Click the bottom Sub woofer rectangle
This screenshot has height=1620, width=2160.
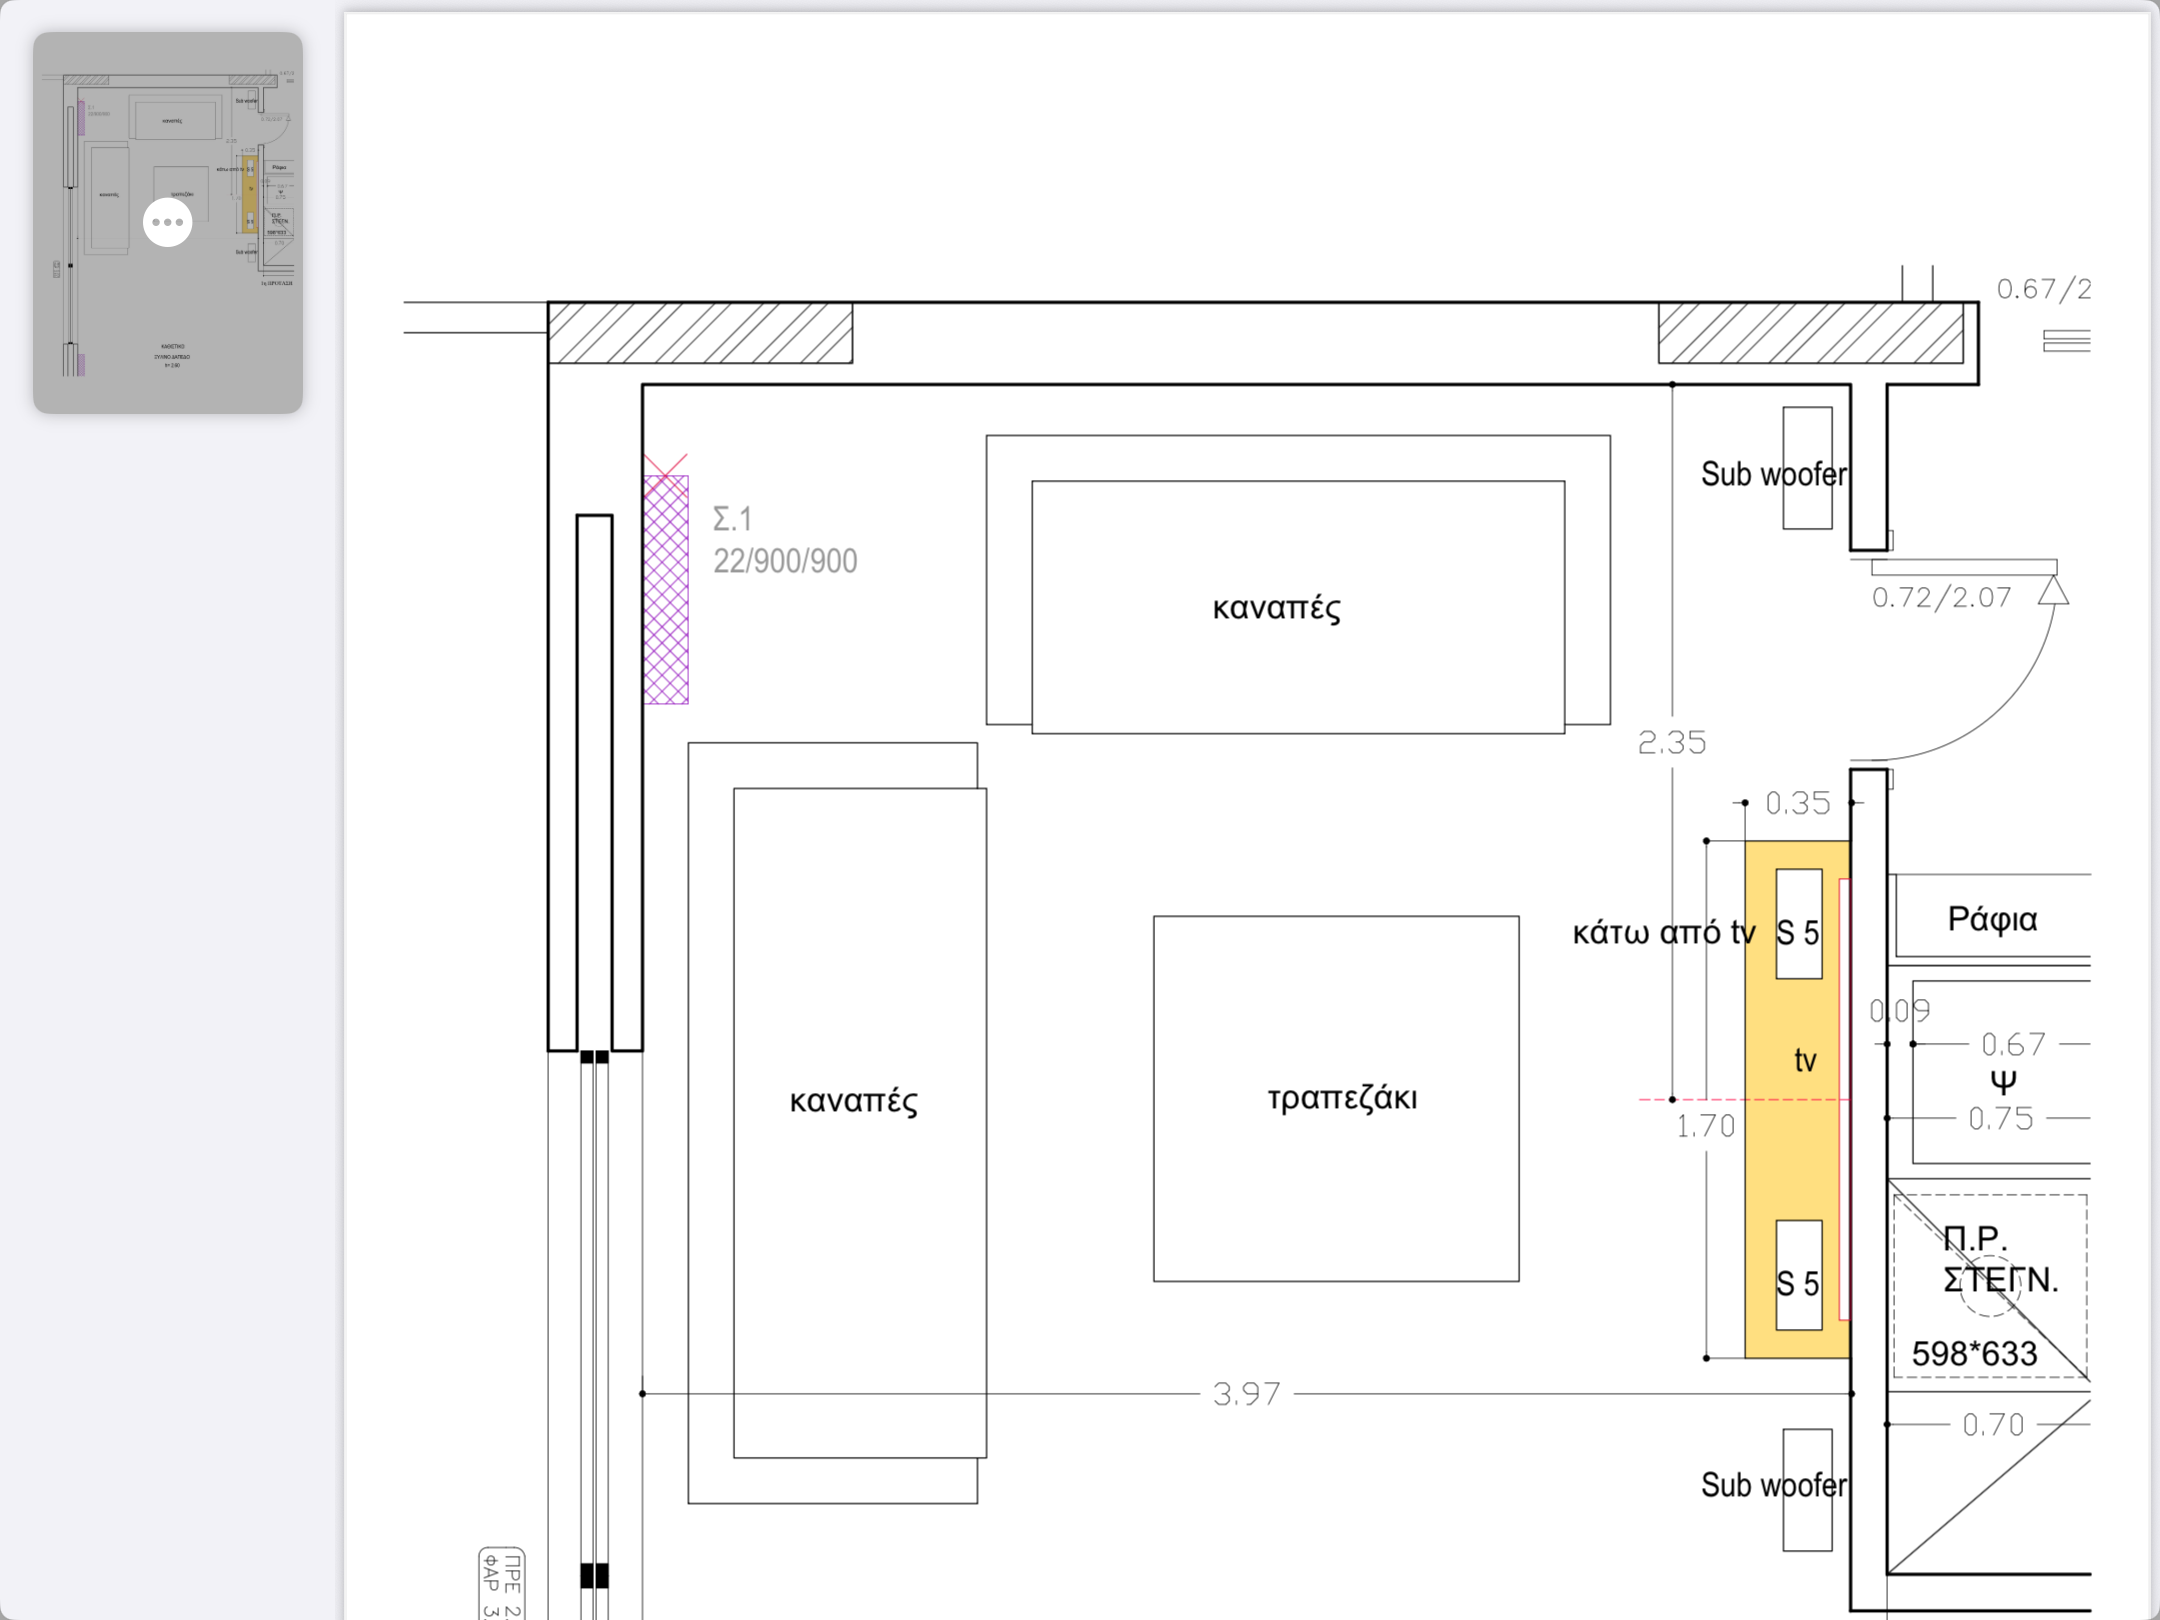click(1807, 1489)
